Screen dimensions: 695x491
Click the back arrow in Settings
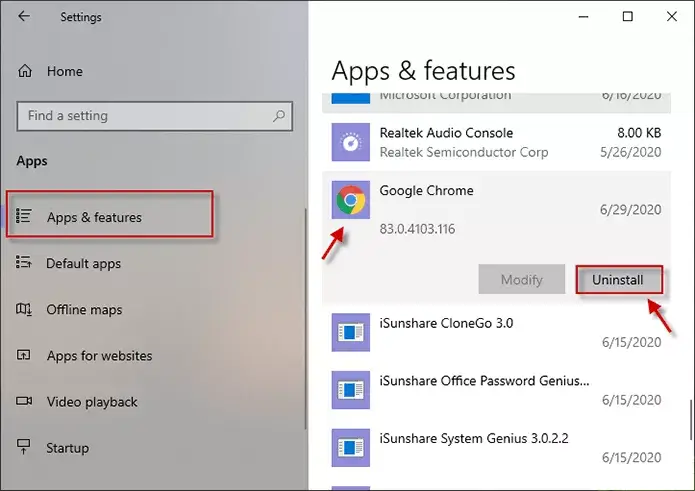[x=24, y=16]
